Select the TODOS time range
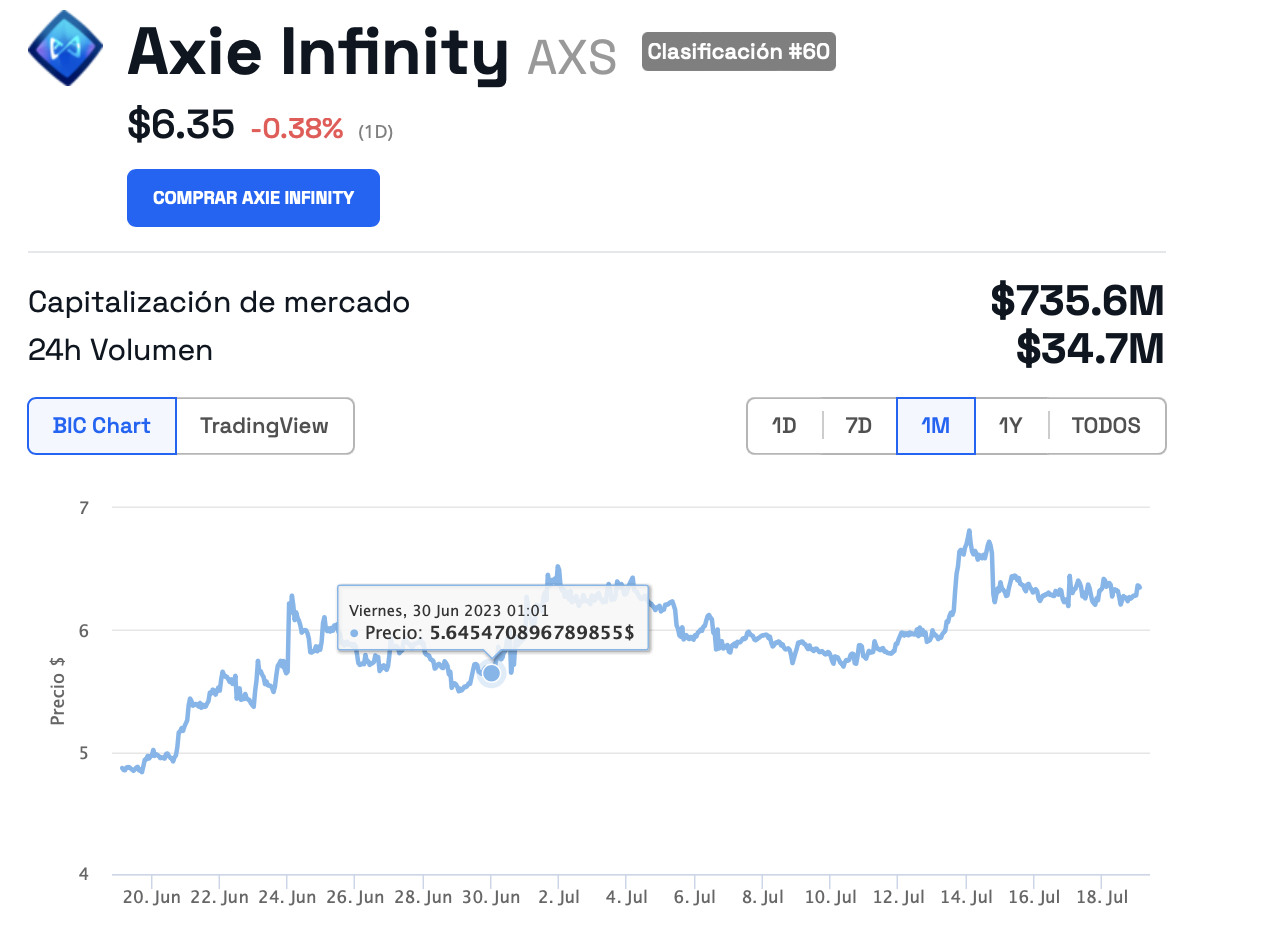 (1106, 426)
